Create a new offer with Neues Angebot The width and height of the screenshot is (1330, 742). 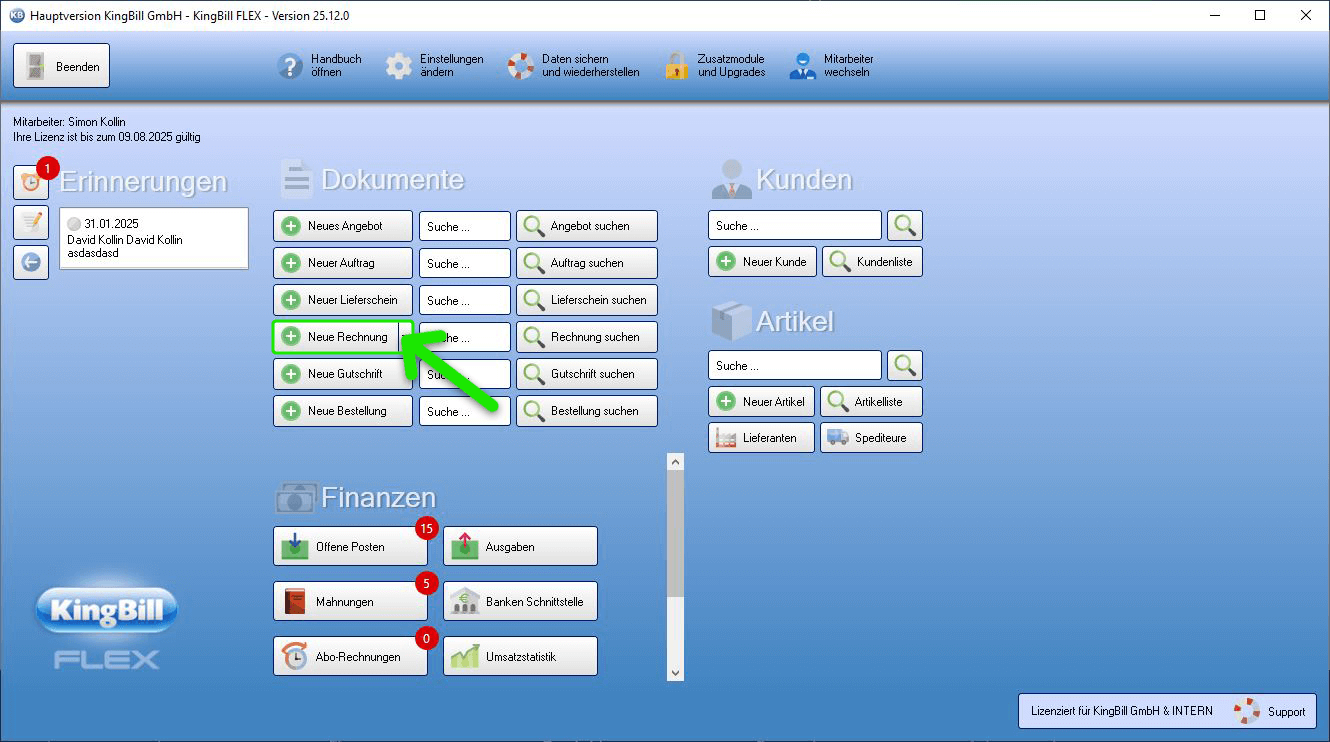[x=343, y=226]
